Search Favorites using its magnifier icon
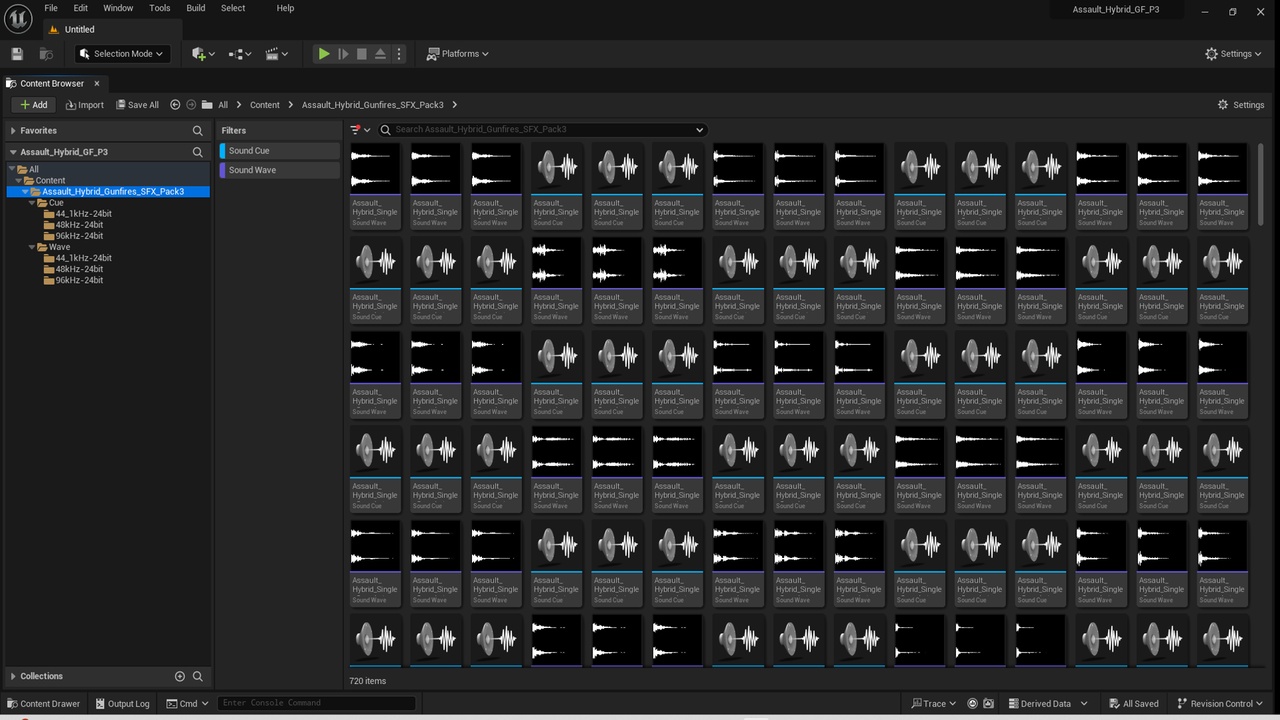The image size is (1280, 720). [198, 131]
